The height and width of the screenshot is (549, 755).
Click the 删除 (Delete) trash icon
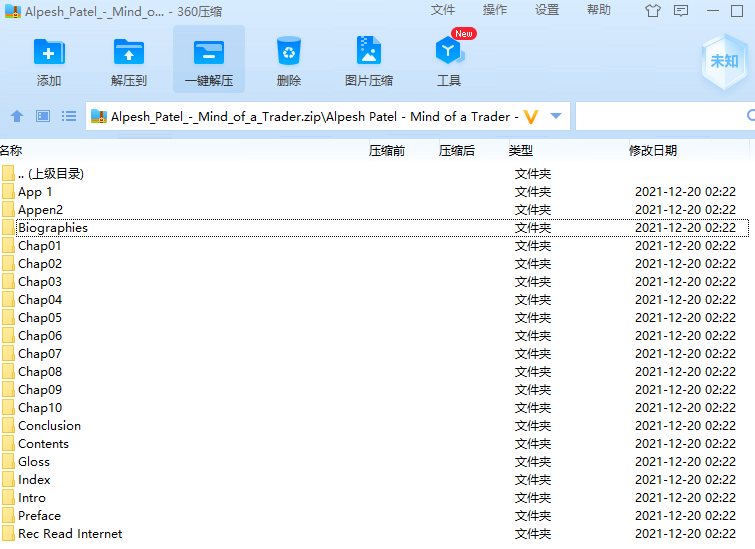[x=288, y=51]
